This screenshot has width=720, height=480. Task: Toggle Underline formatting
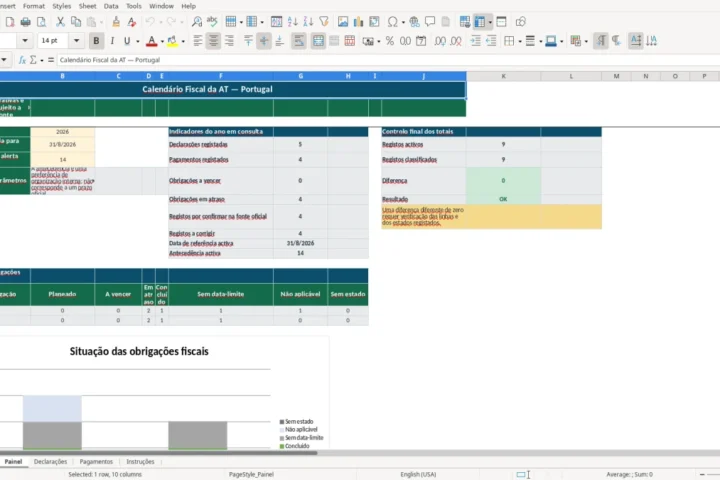(x=127, y=41)
